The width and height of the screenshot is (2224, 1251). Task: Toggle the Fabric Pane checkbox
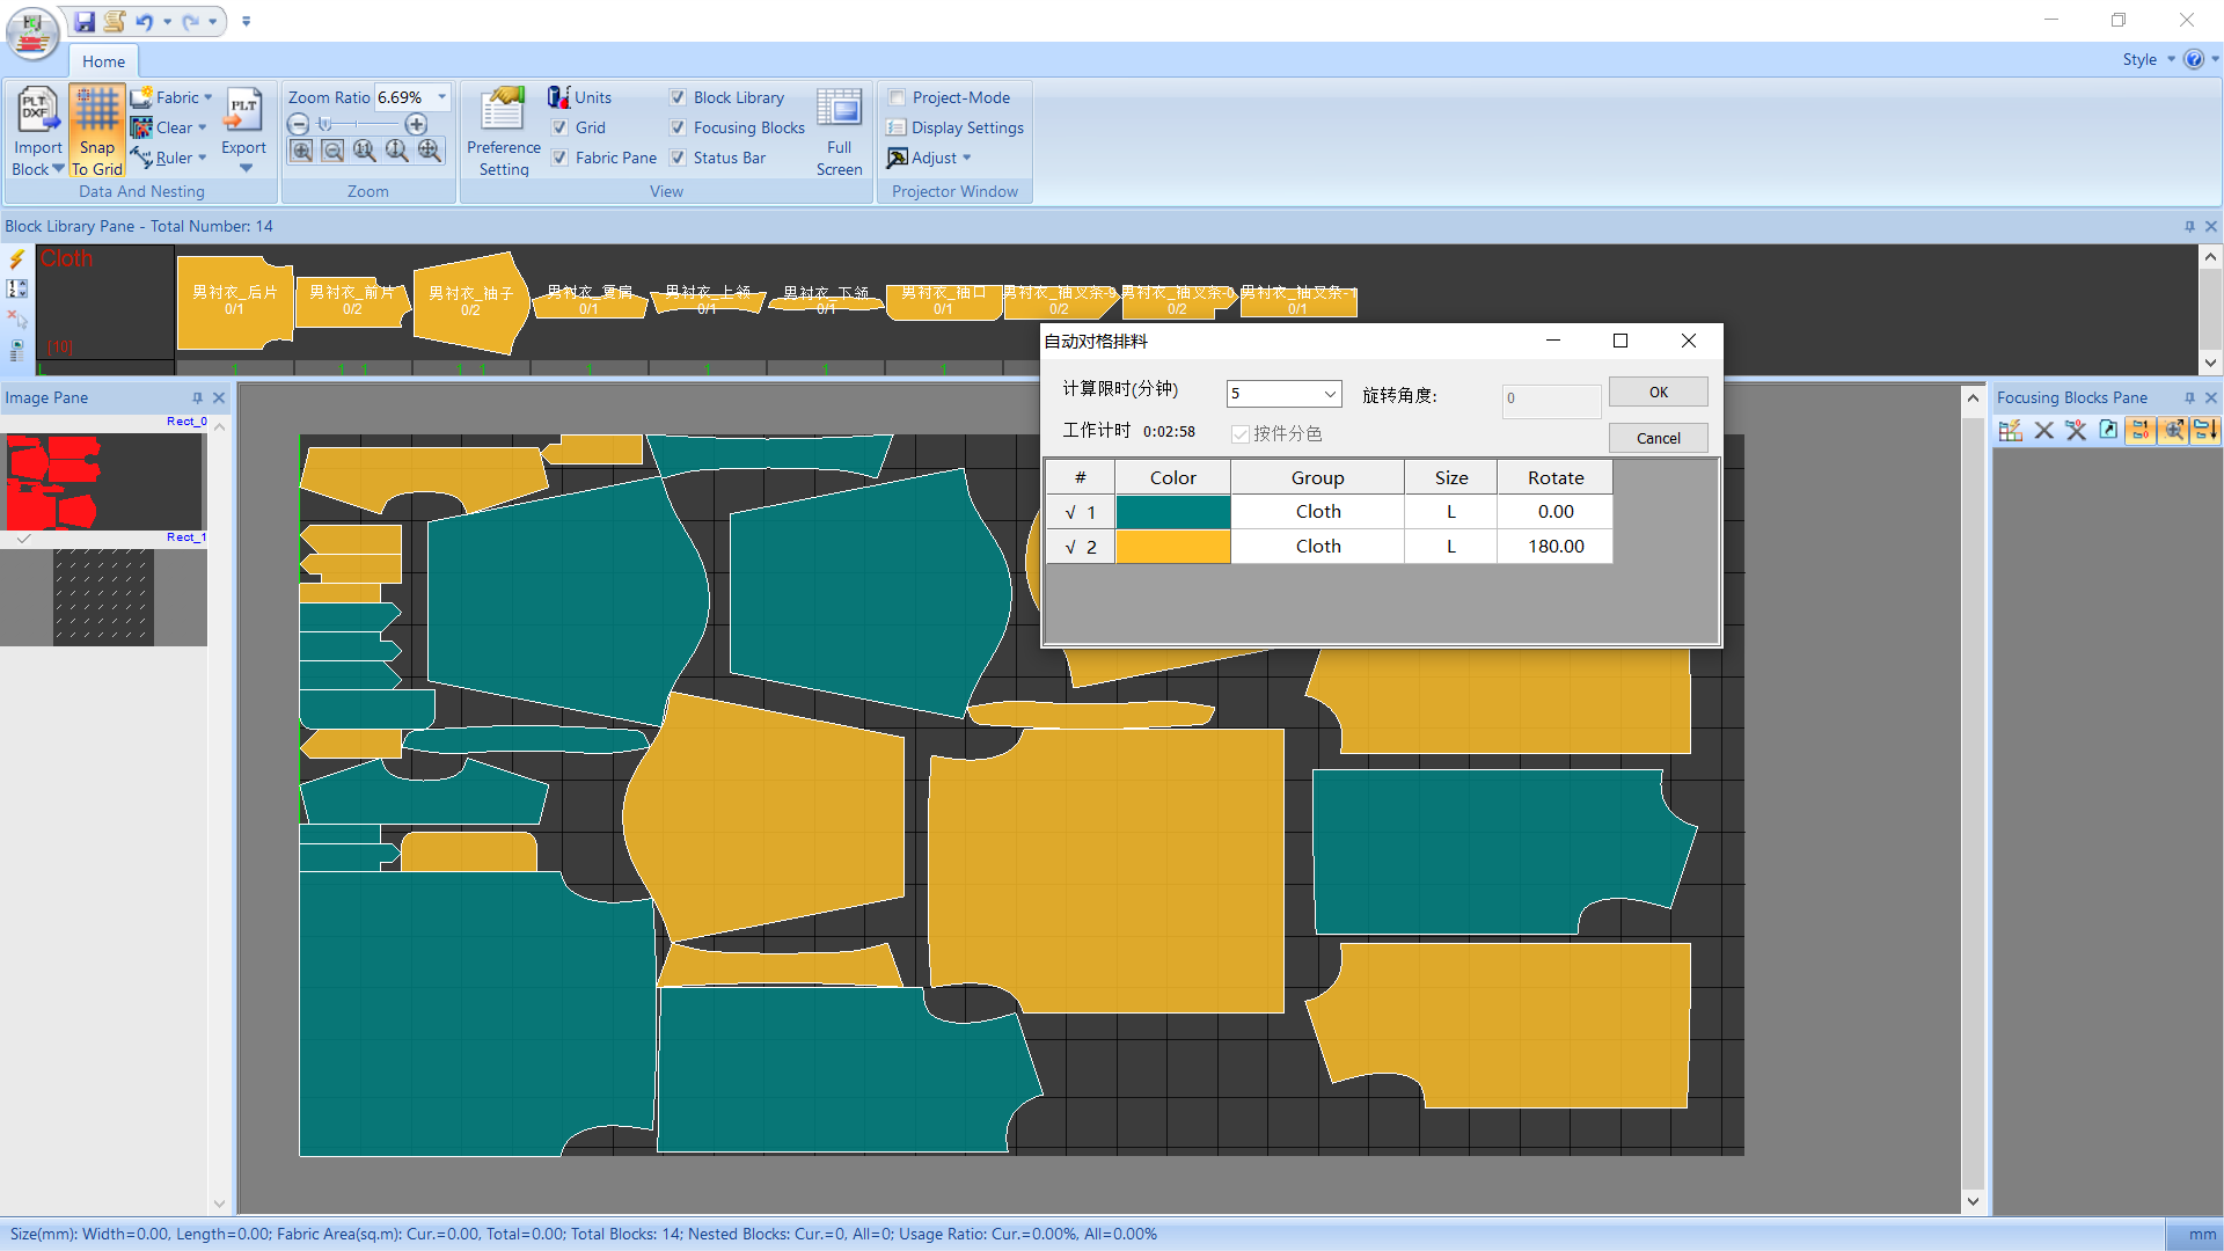pos(560,158)
